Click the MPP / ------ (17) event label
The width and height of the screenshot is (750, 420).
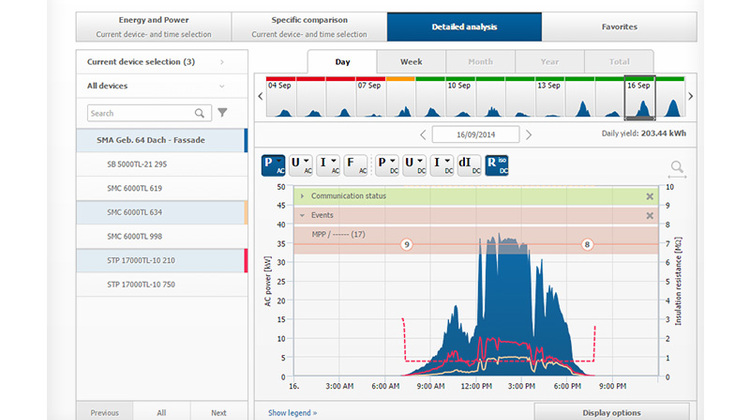pyautogui.click(x=338, y=234)
